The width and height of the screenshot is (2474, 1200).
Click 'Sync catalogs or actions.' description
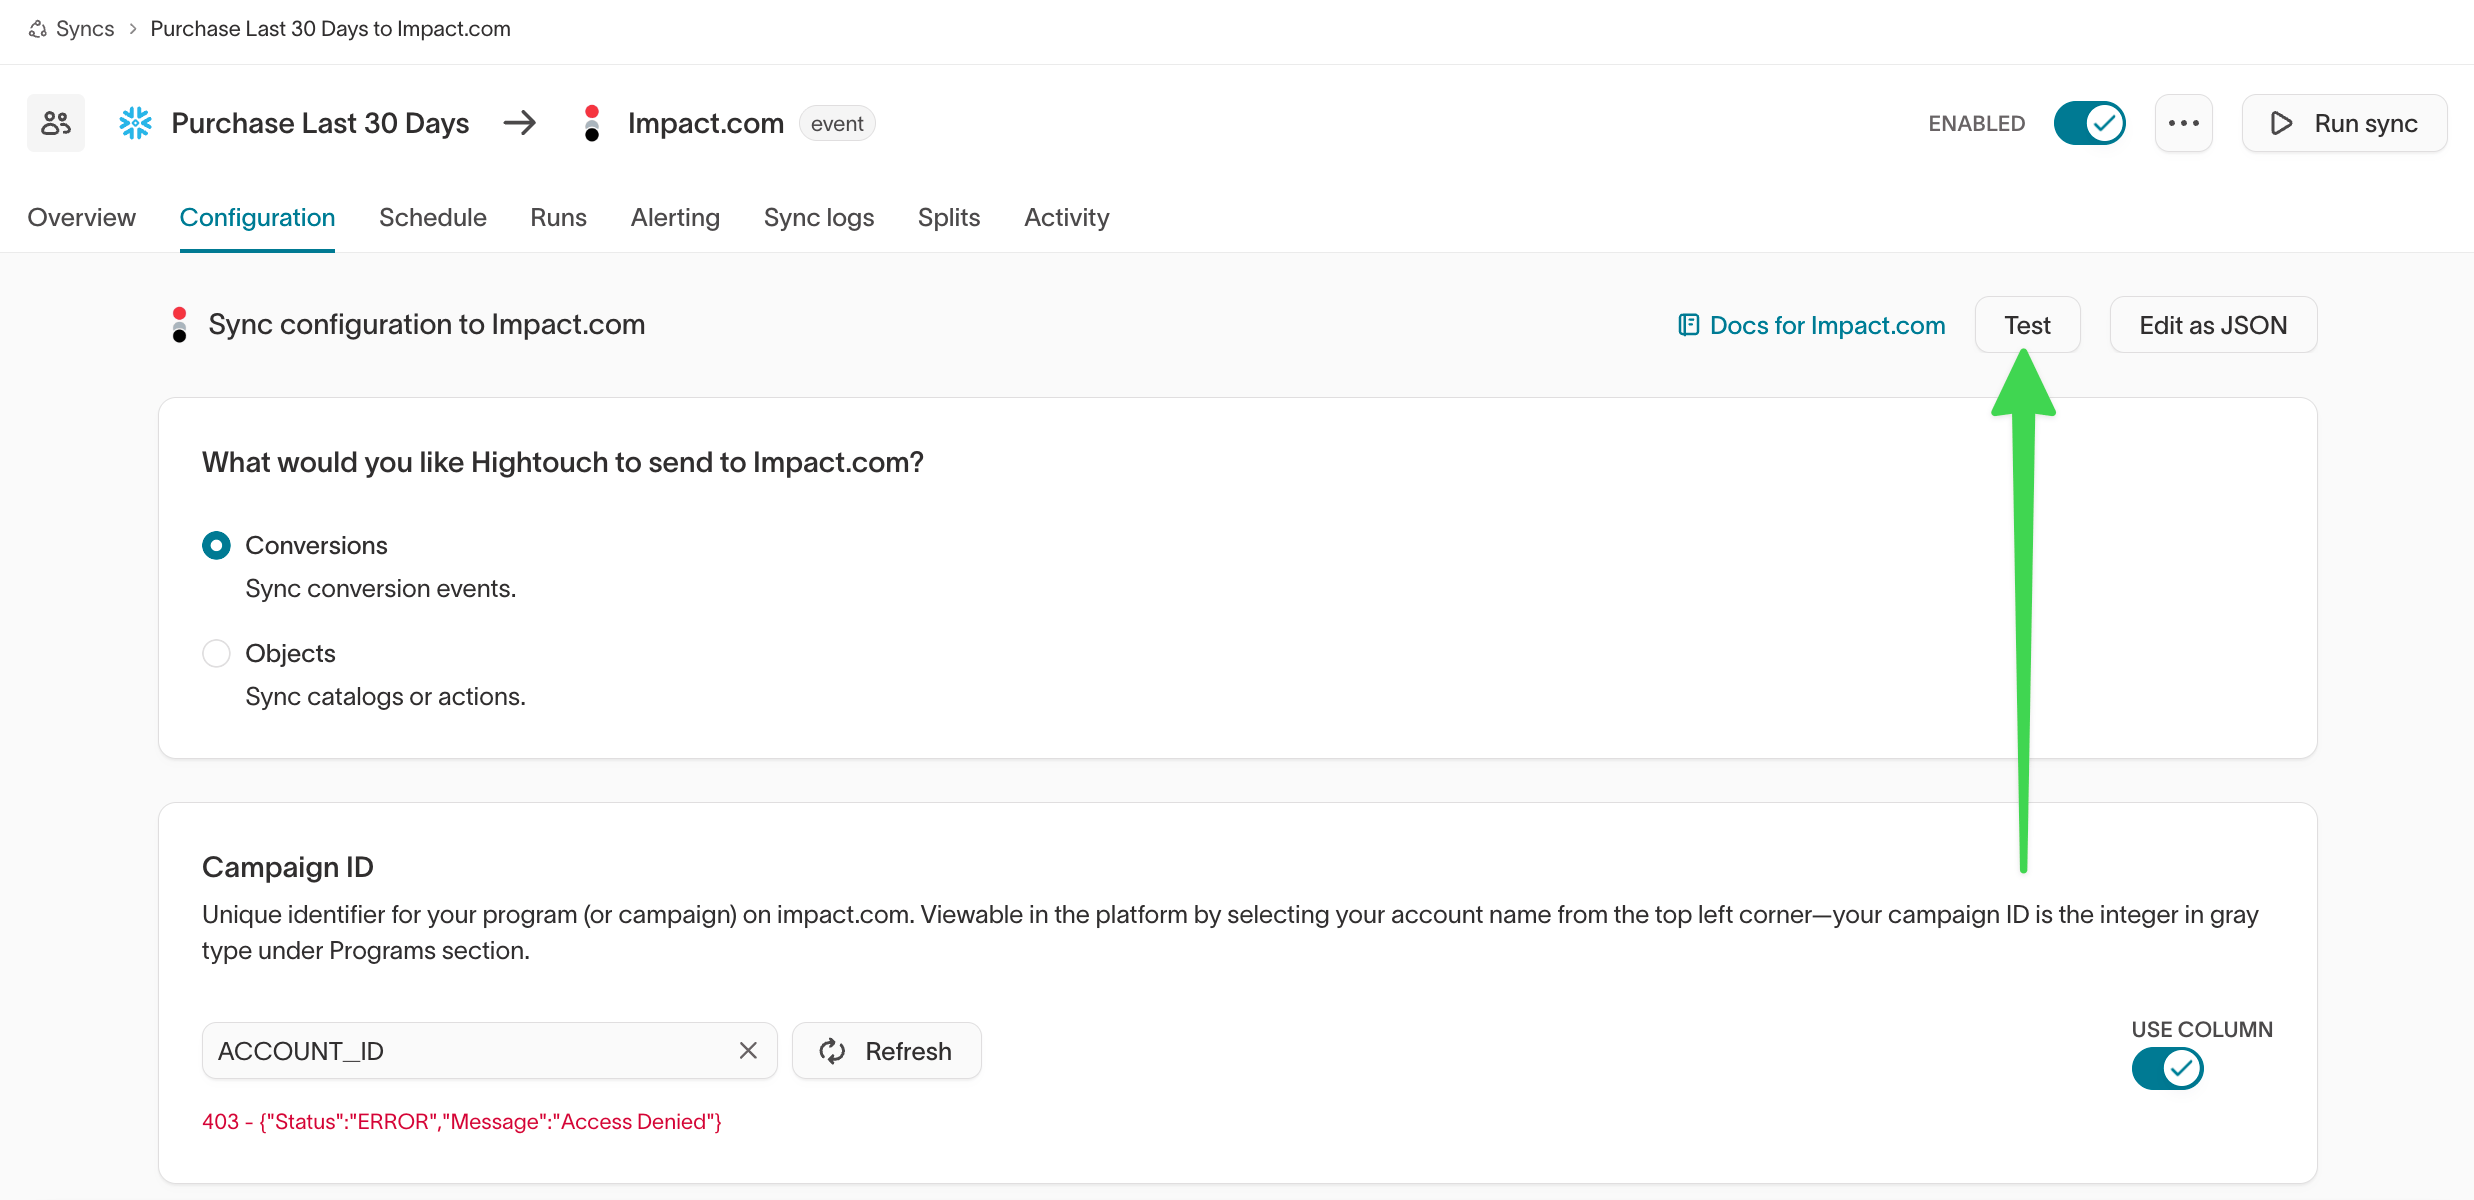(x=385, y=696)
